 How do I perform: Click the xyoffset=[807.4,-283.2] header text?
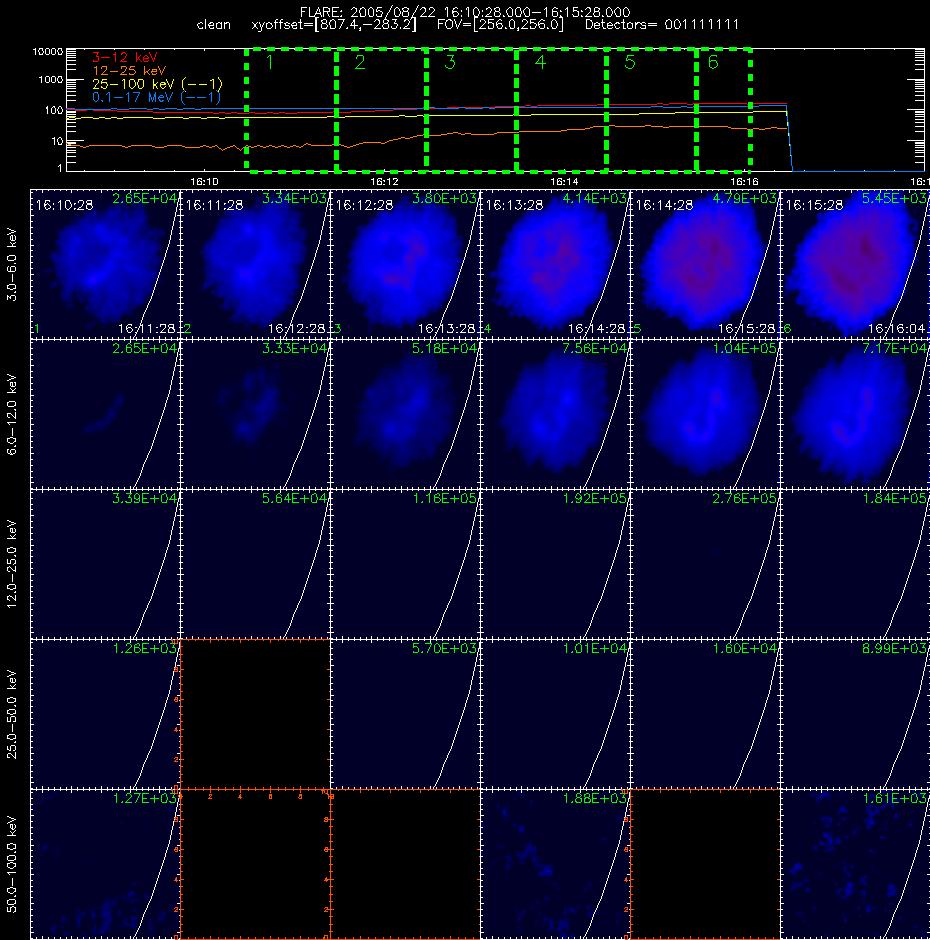click(333, 25)
